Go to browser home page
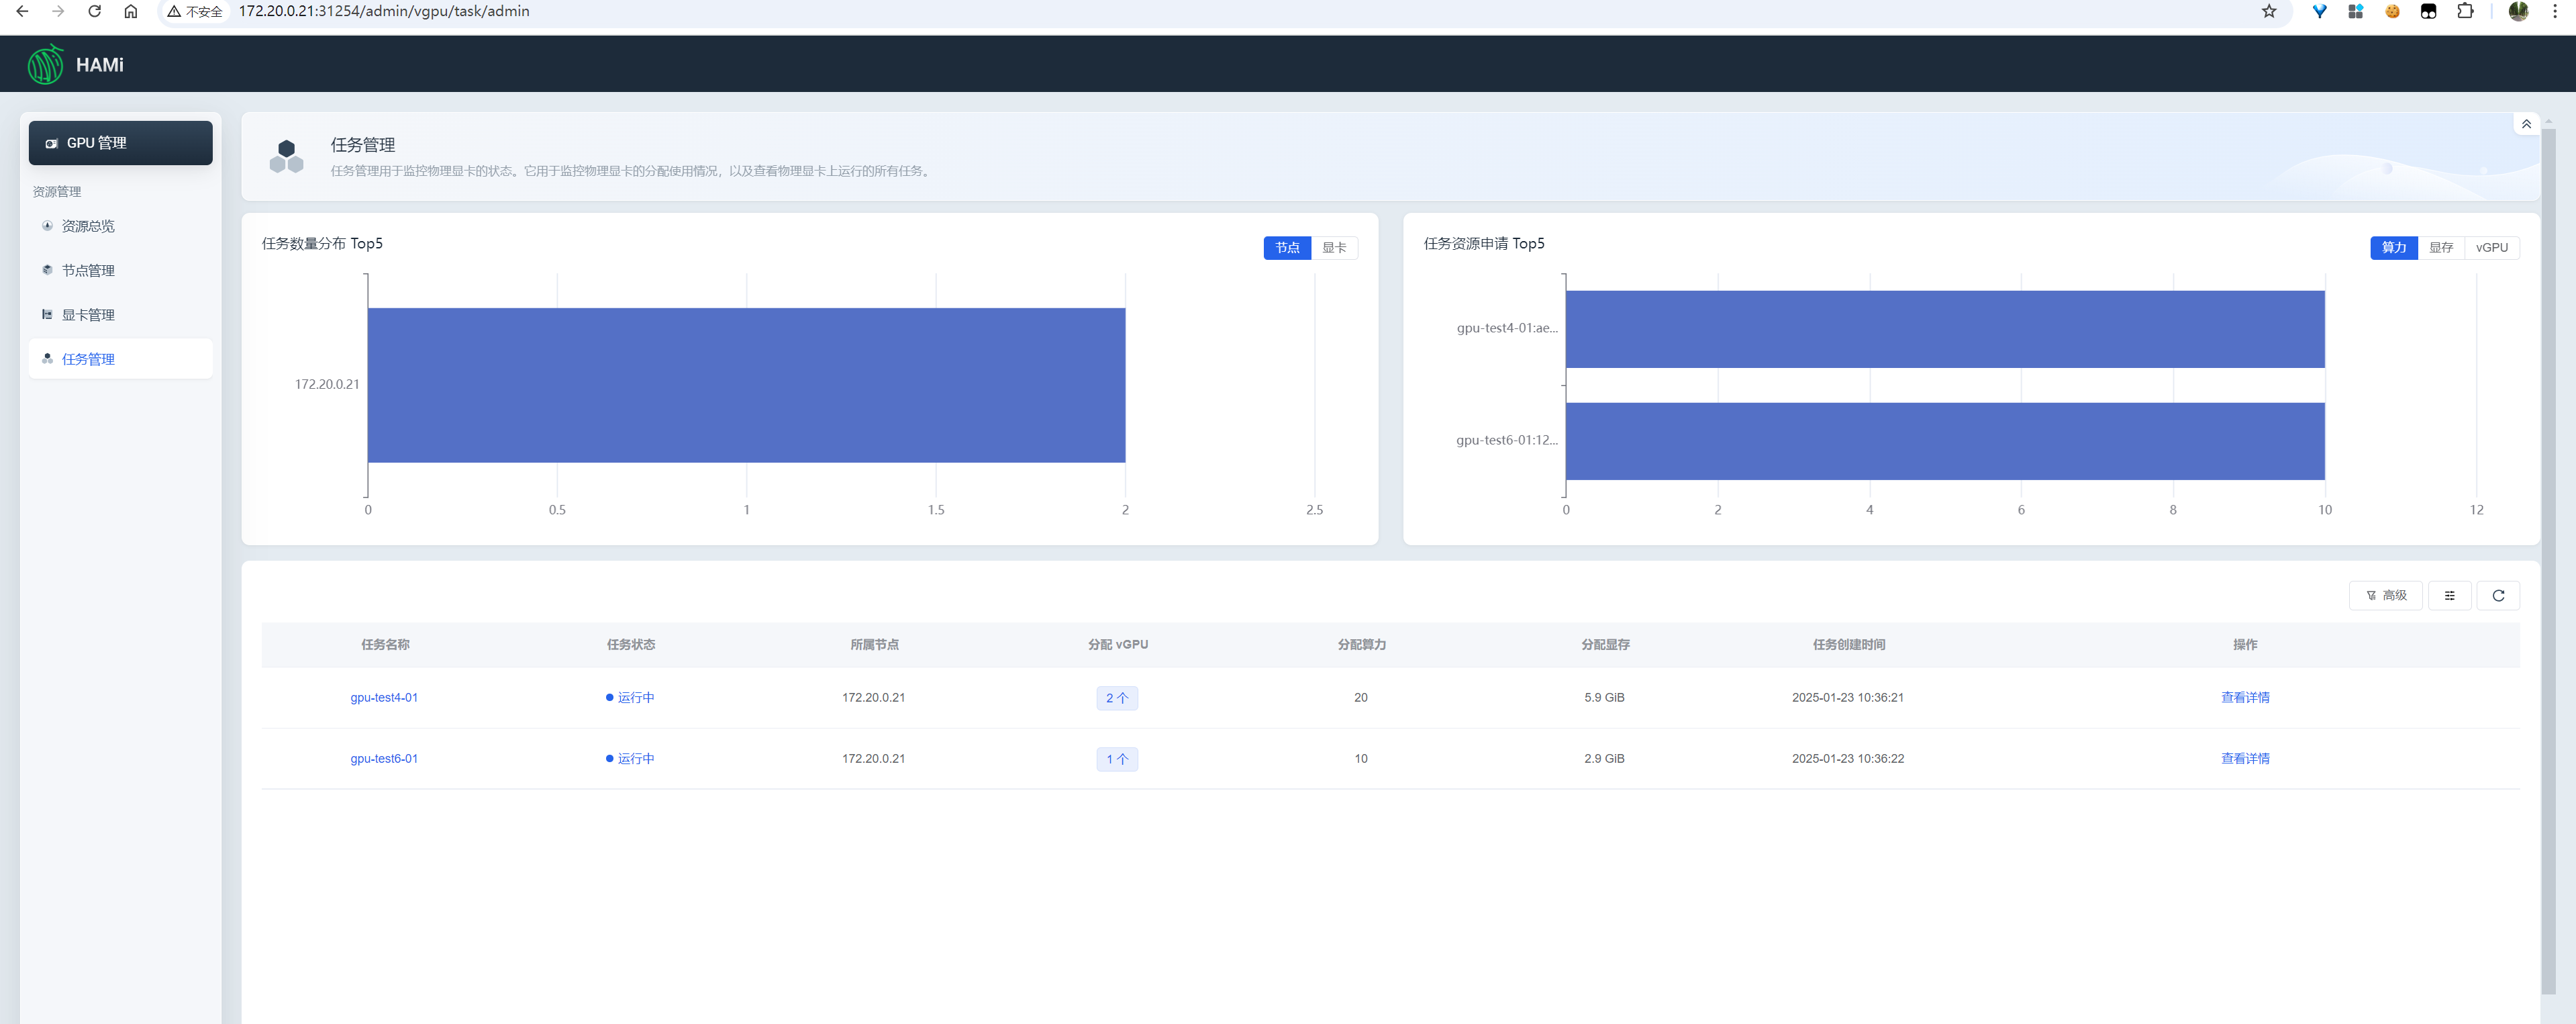The height and width of the screenshot is (1024, 2576). pyautogui.click(x=130, y=12)
